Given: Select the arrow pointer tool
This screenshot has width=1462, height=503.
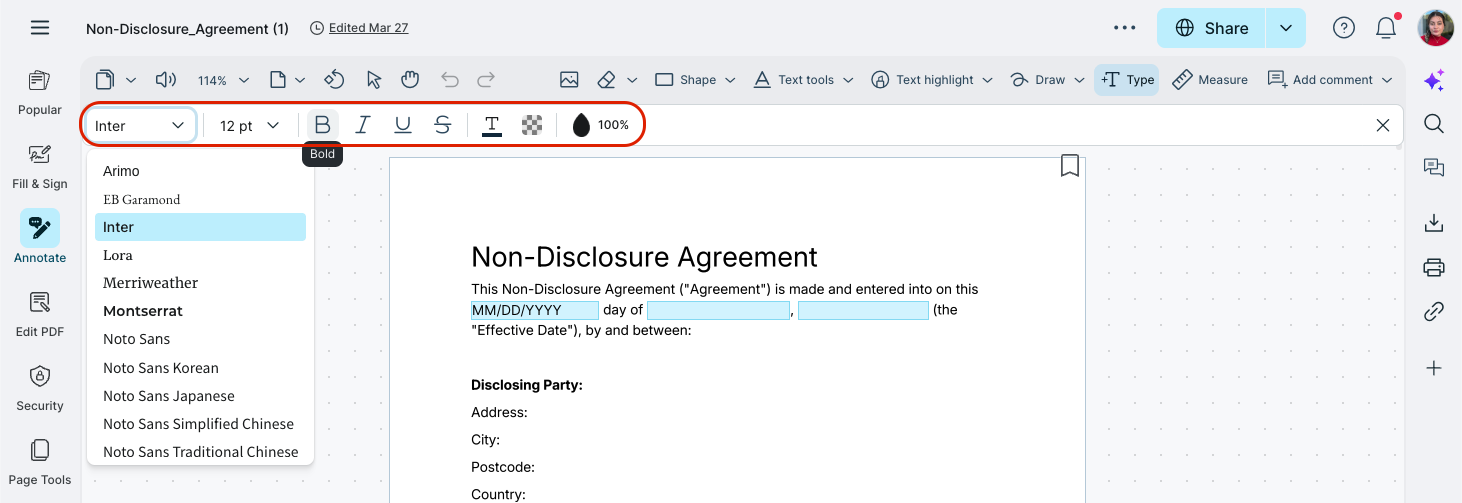Looking at the screenshot, I should point(374,80).
